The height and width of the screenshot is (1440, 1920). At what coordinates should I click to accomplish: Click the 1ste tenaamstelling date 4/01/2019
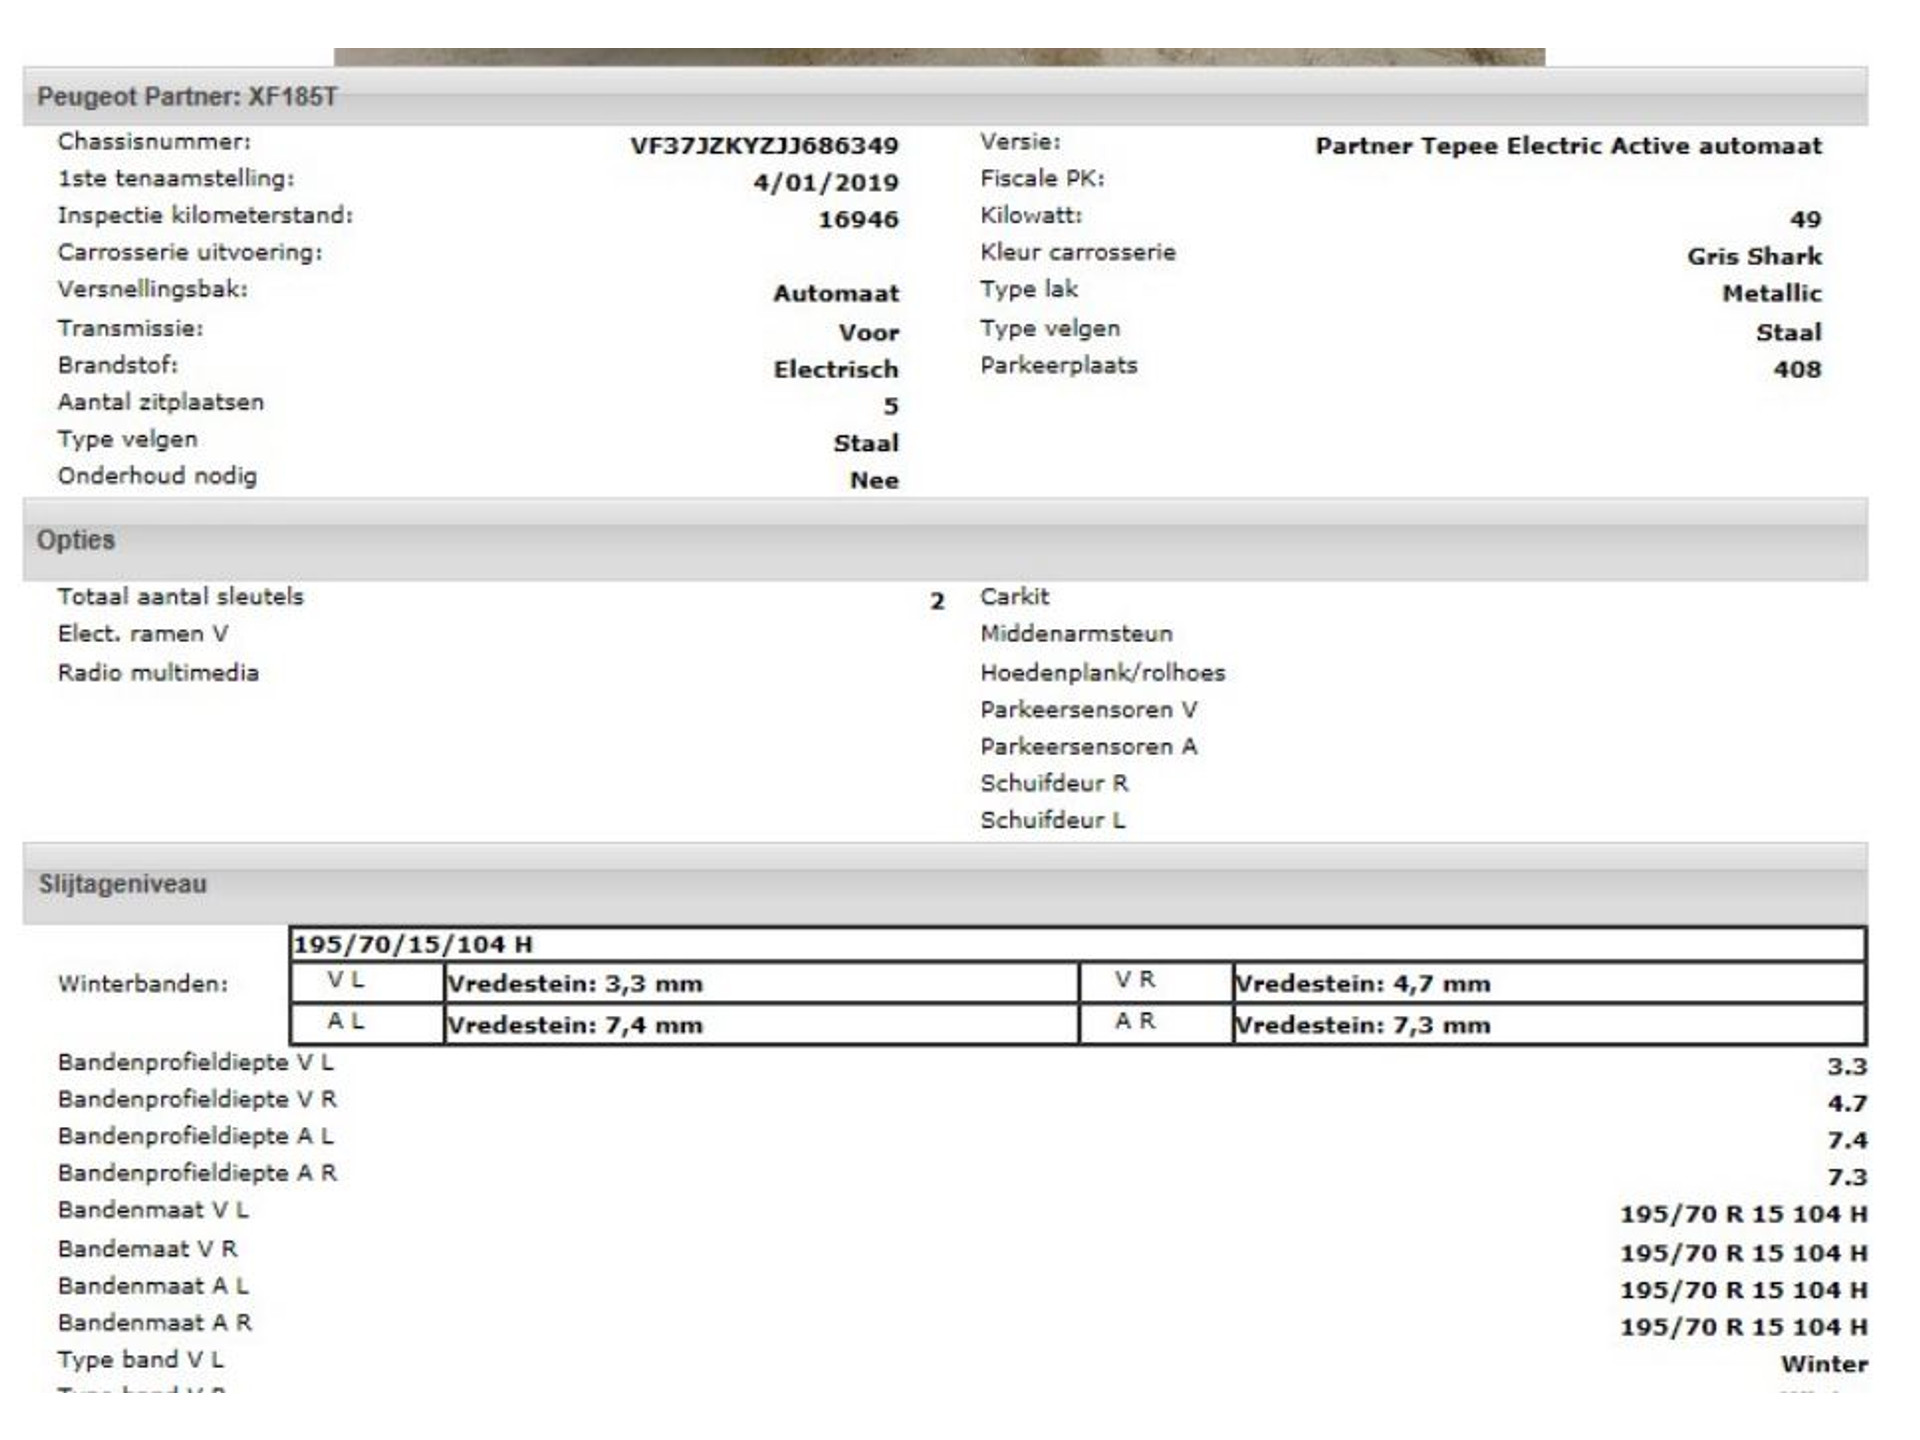point(826,183)
